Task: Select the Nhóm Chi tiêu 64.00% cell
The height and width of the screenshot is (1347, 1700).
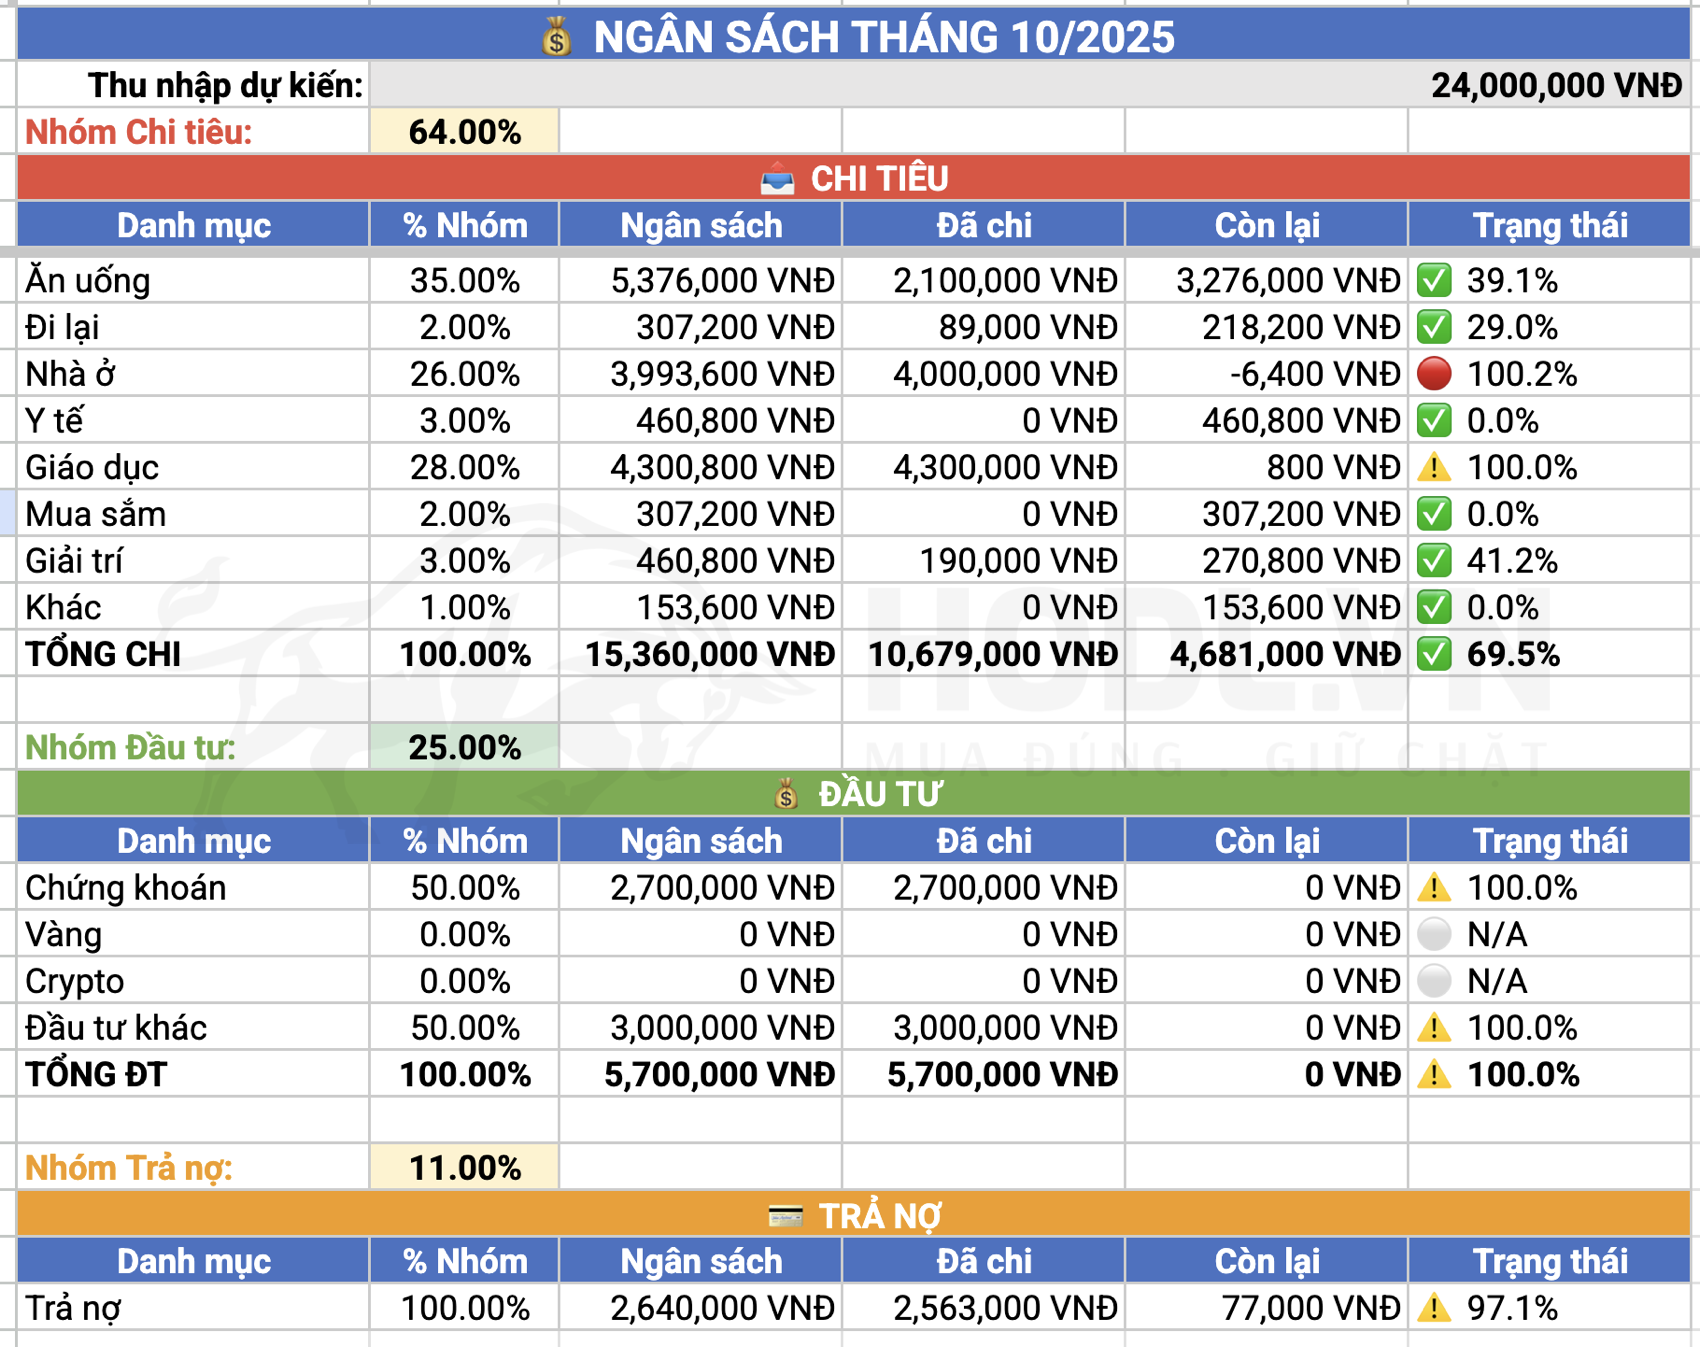Action: 464,132
